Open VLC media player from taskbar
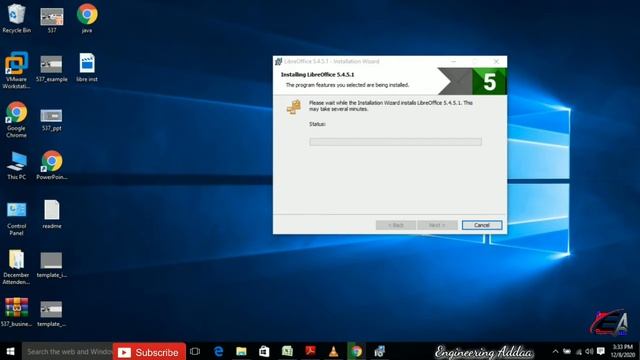The width and height of the screenshot is (640, 360). pos(333,351)
